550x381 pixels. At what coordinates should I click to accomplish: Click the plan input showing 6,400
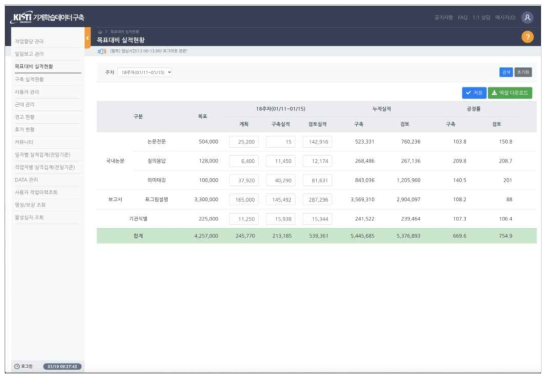tap(244, 161)
